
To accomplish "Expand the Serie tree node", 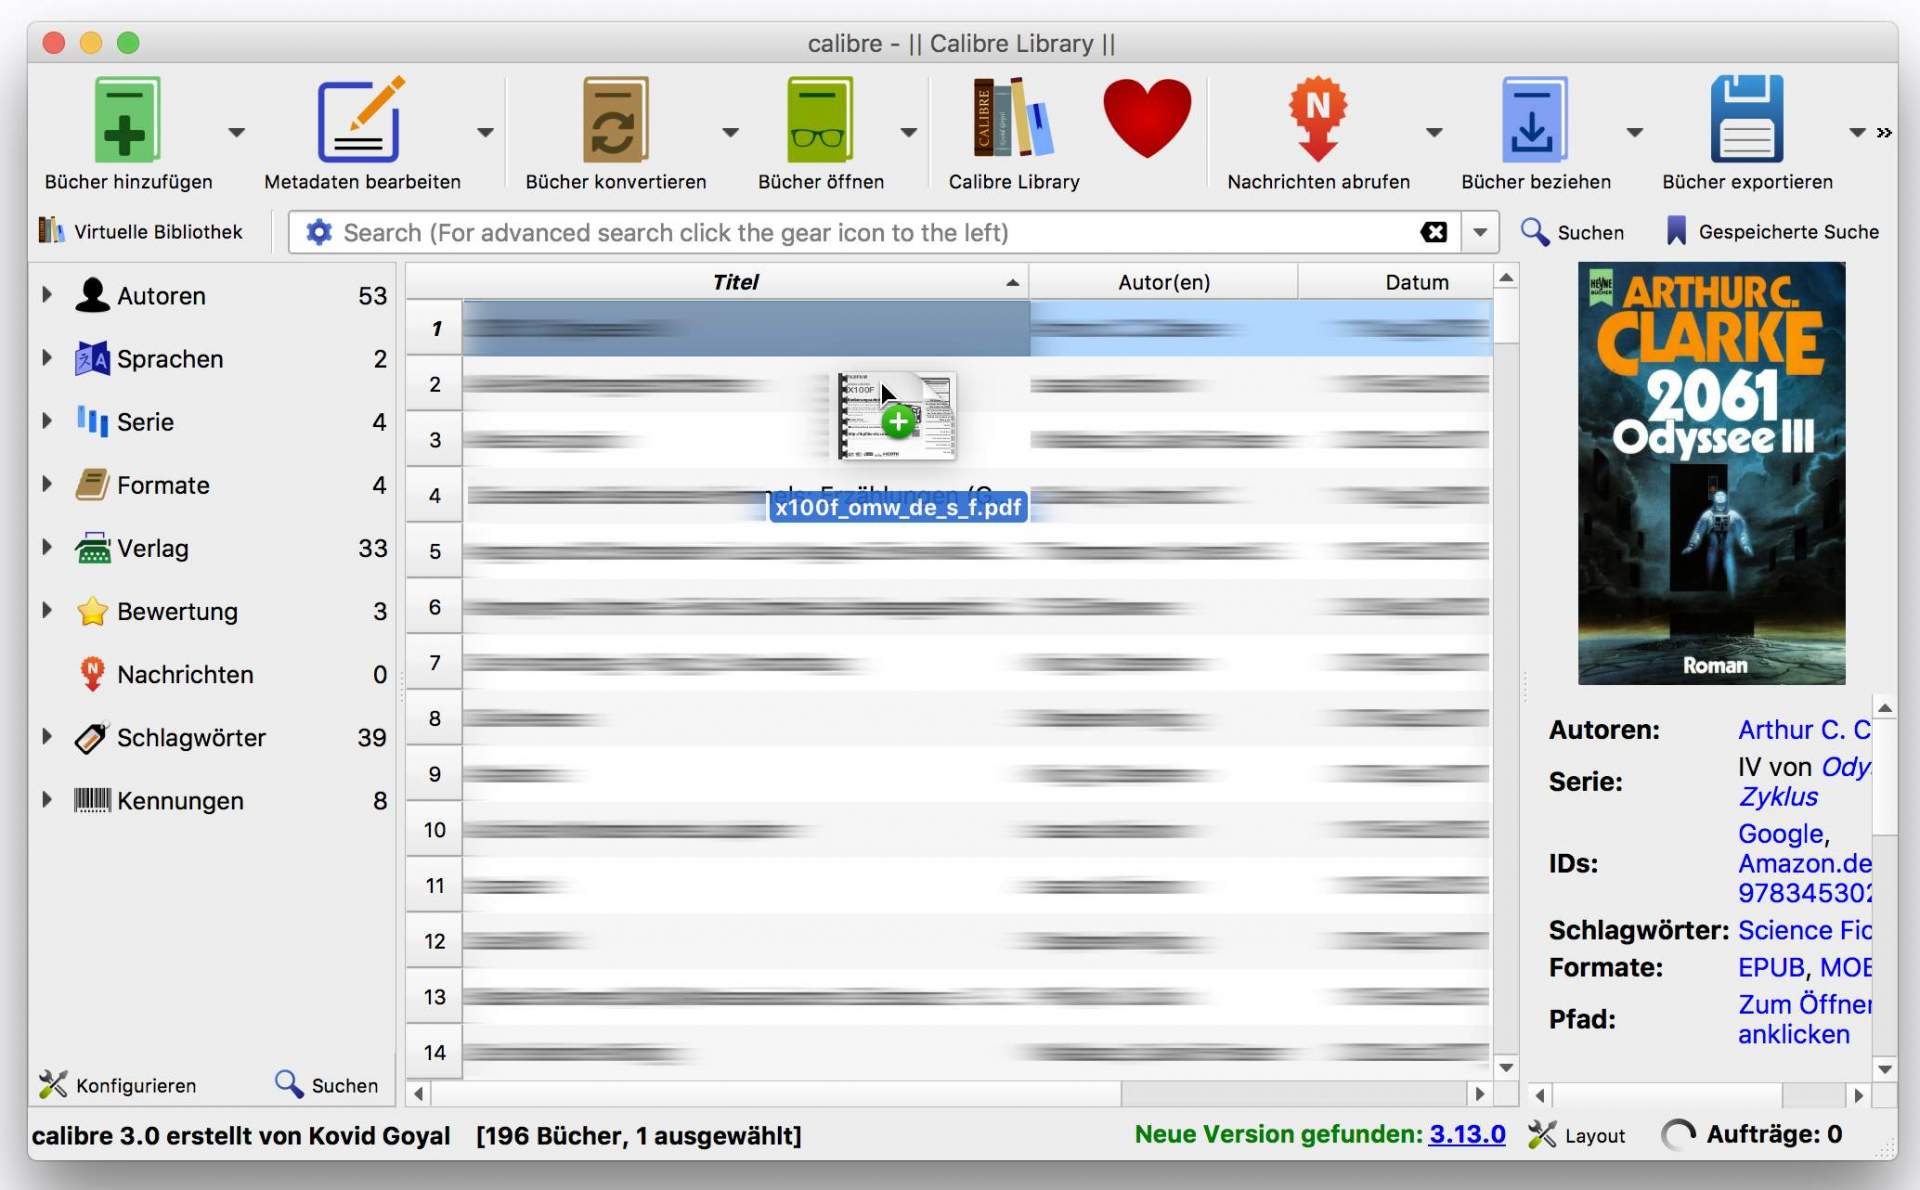I will tap(47, 420).
